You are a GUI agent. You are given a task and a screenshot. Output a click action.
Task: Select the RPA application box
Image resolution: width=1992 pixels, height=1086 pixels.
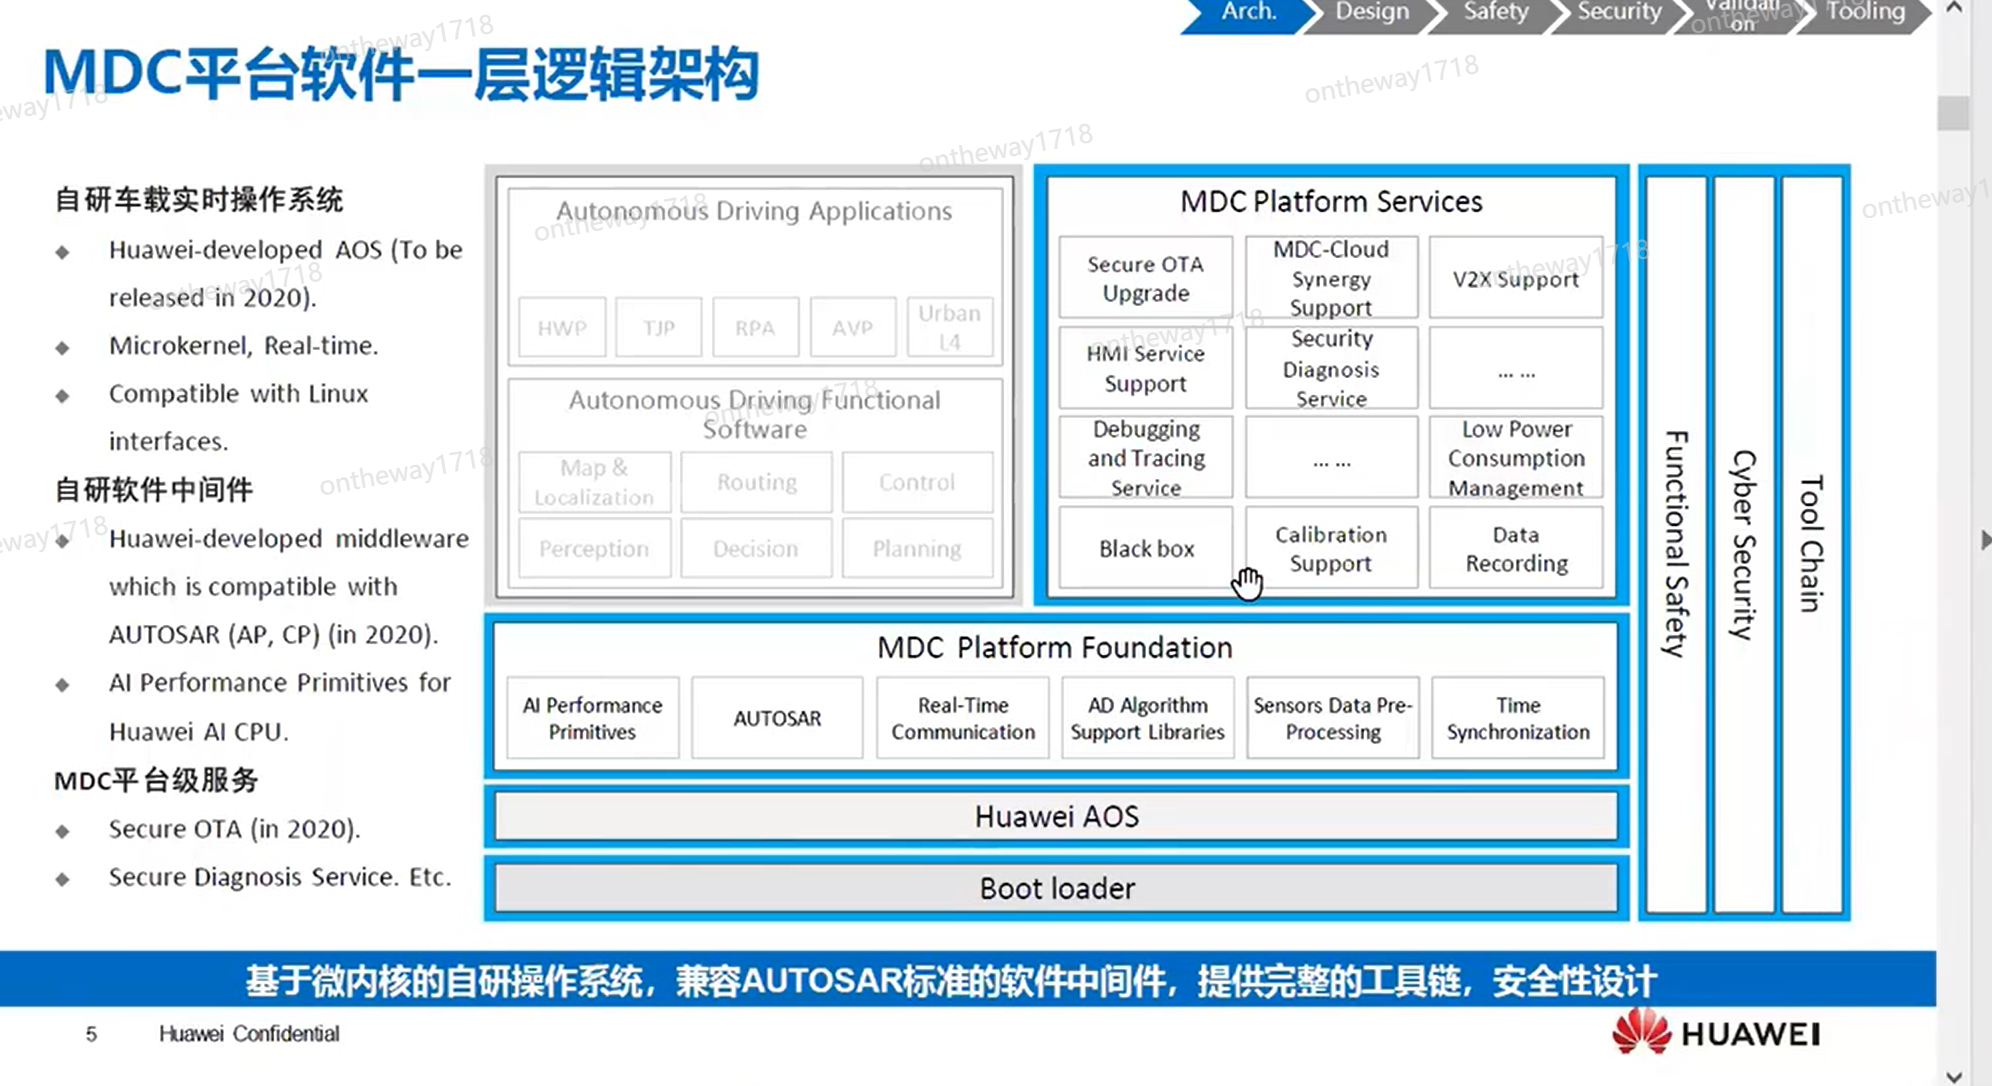click(x=755, y=327)
